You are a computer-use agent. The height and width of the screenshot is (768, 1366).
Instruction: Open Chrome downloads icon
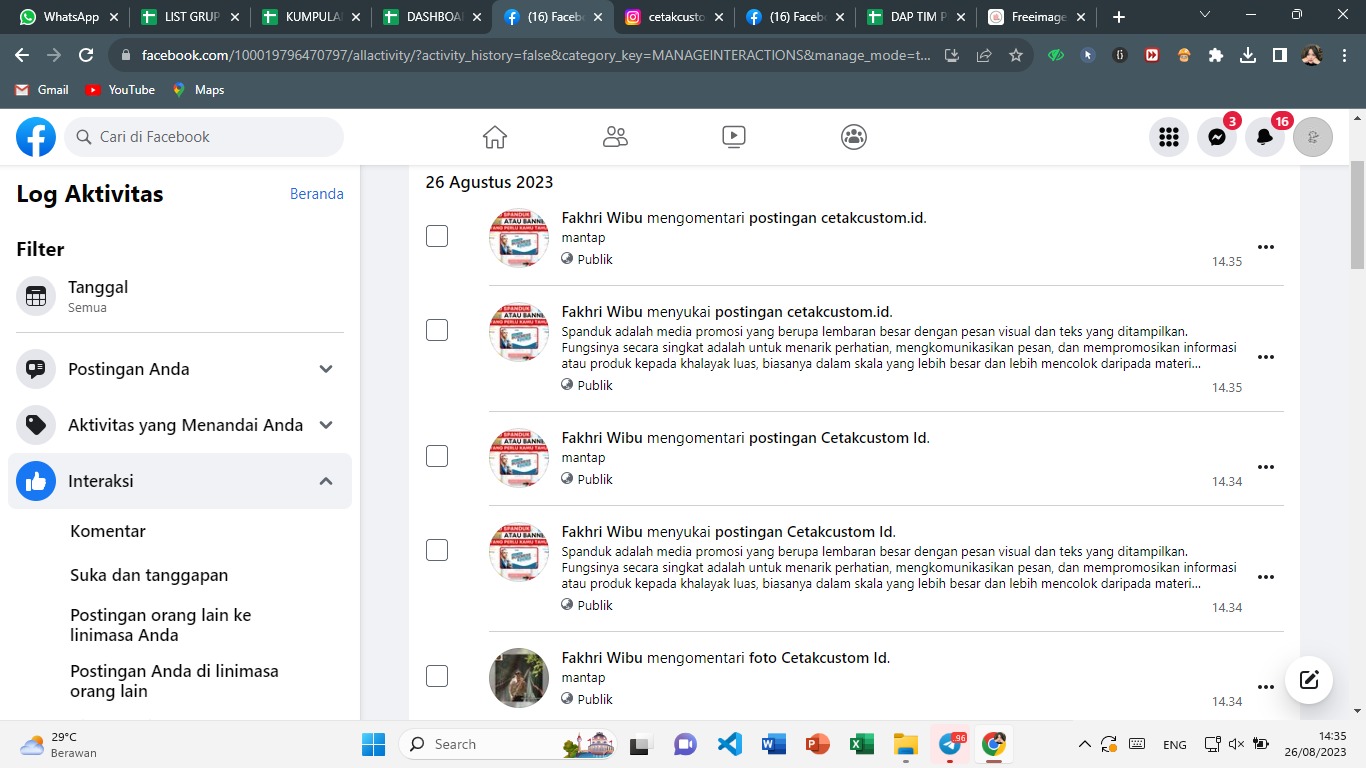click(1248, 56)
